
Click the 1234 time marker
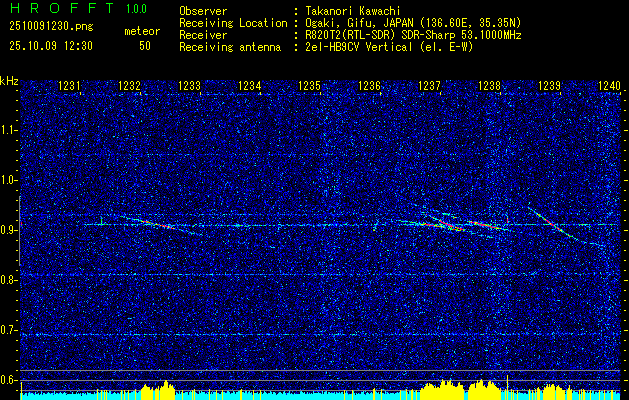coord(250,85)
